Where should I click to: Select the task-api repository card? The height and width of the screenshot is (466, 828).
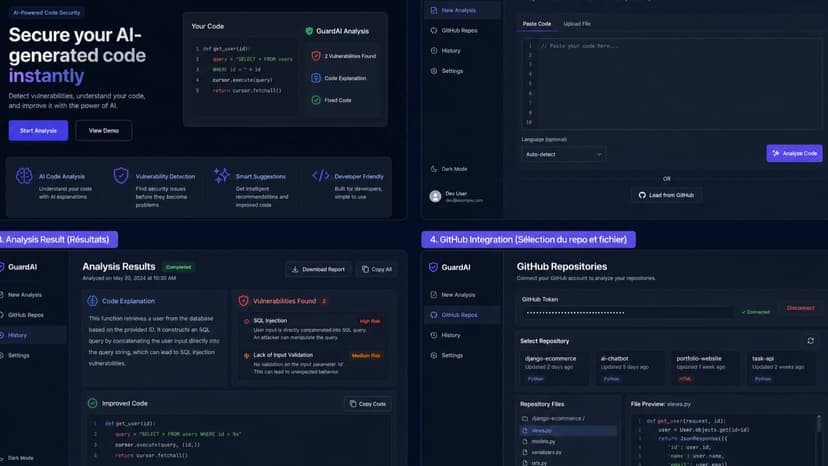click(x=782, y=368)
